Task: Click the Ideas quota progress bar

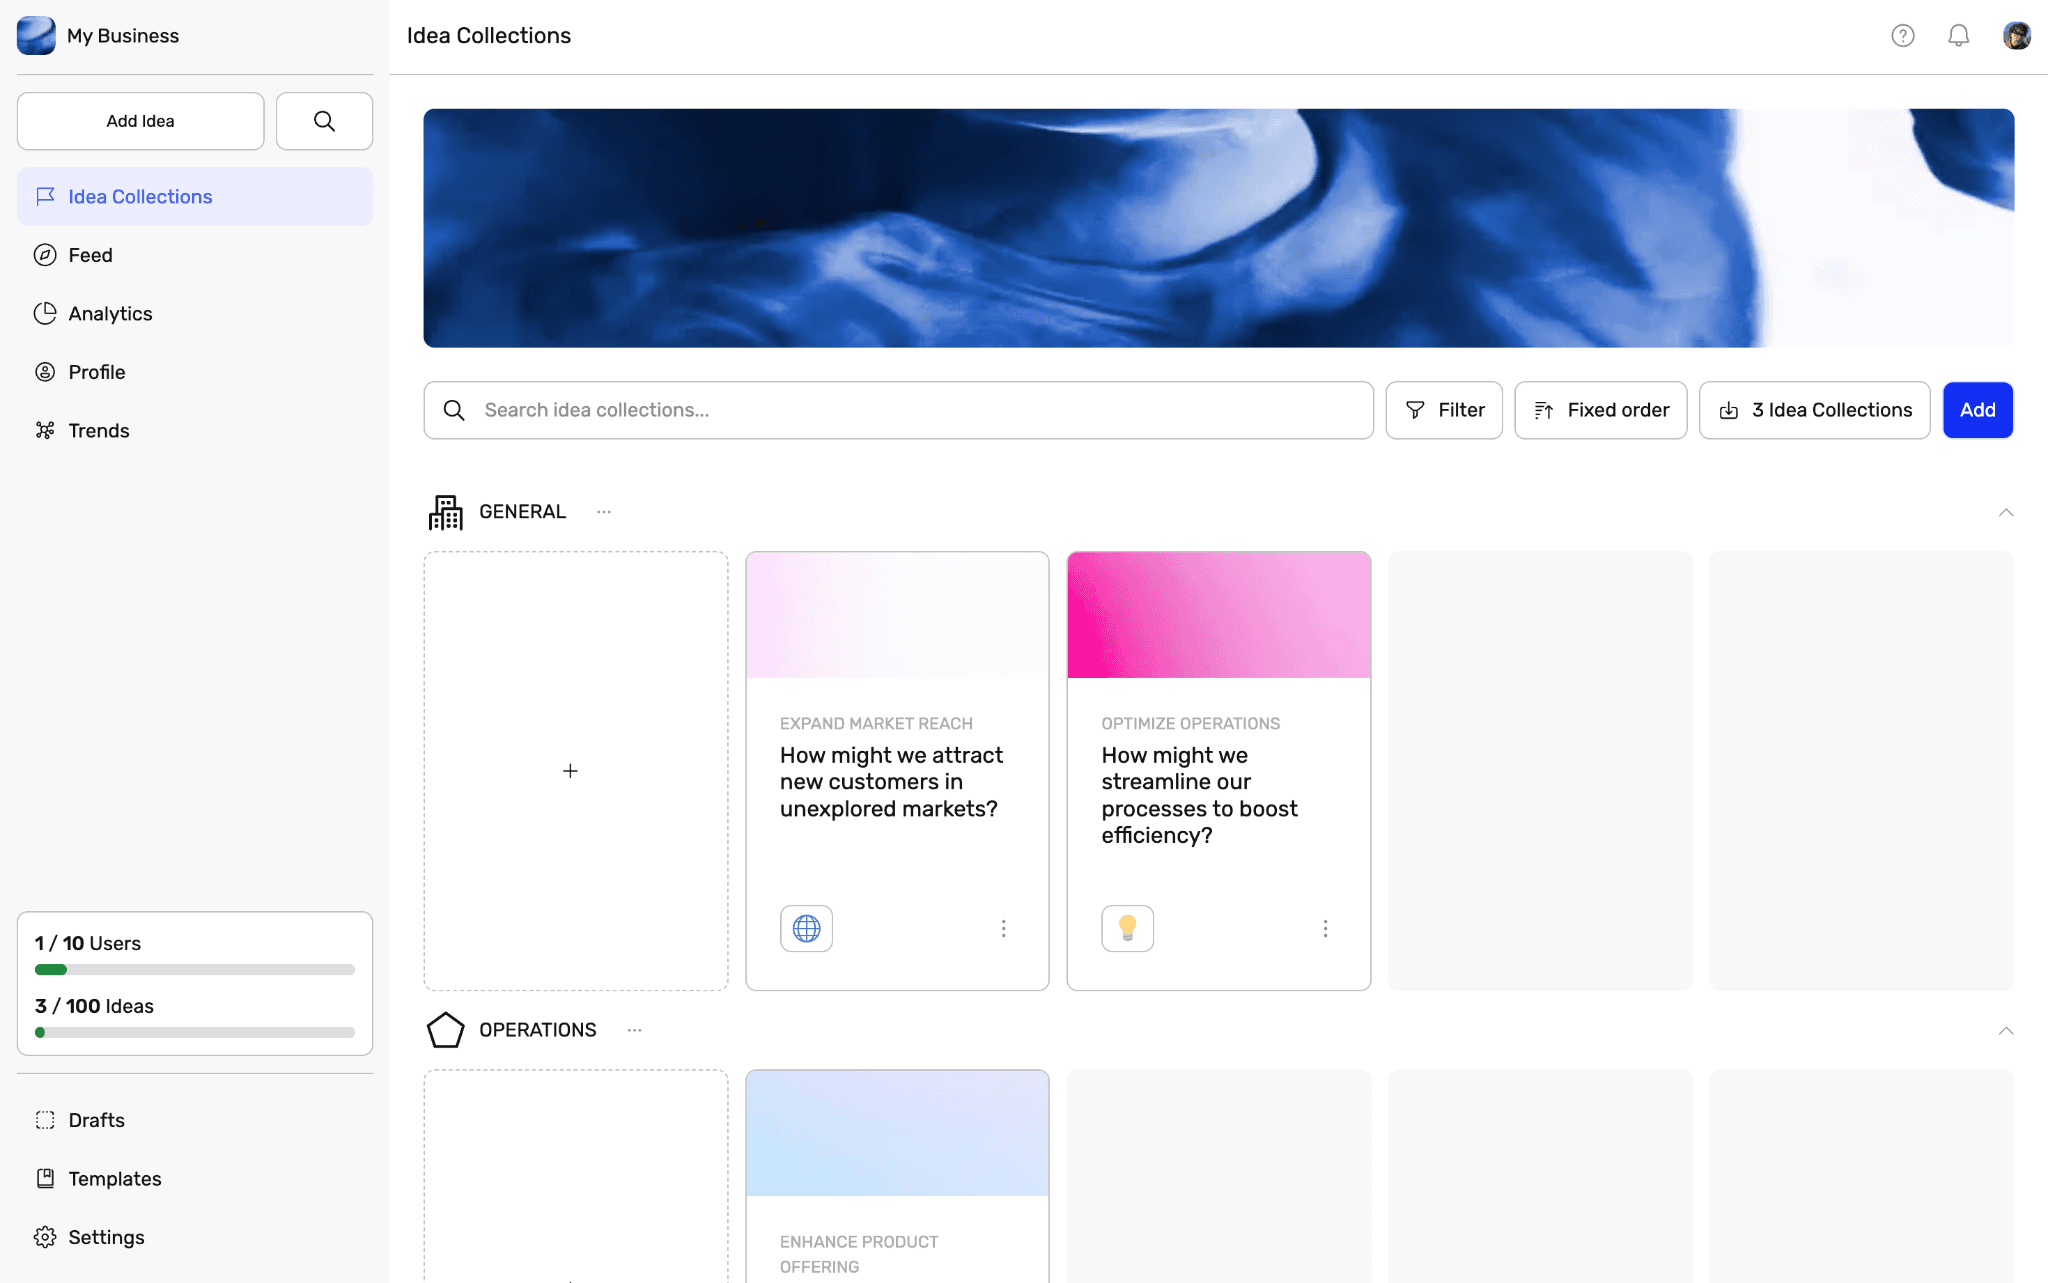Action: coord(195,1032)
